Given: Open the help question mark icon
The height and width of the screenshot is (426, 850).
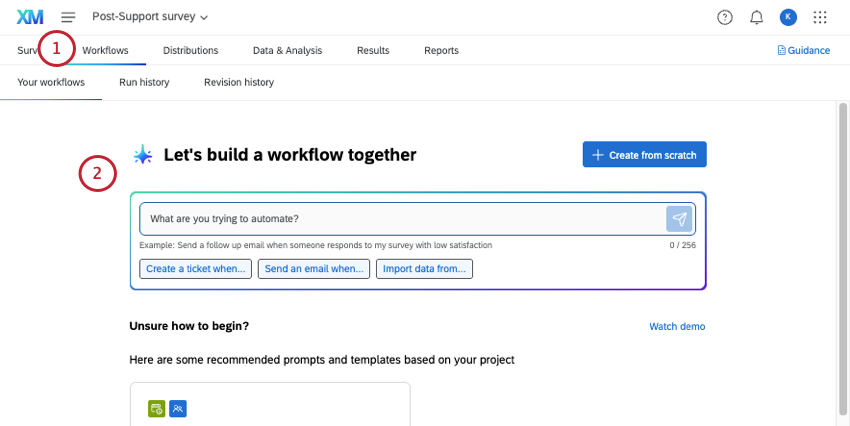Looking at the screenshot, I should [x=725, y=17].
